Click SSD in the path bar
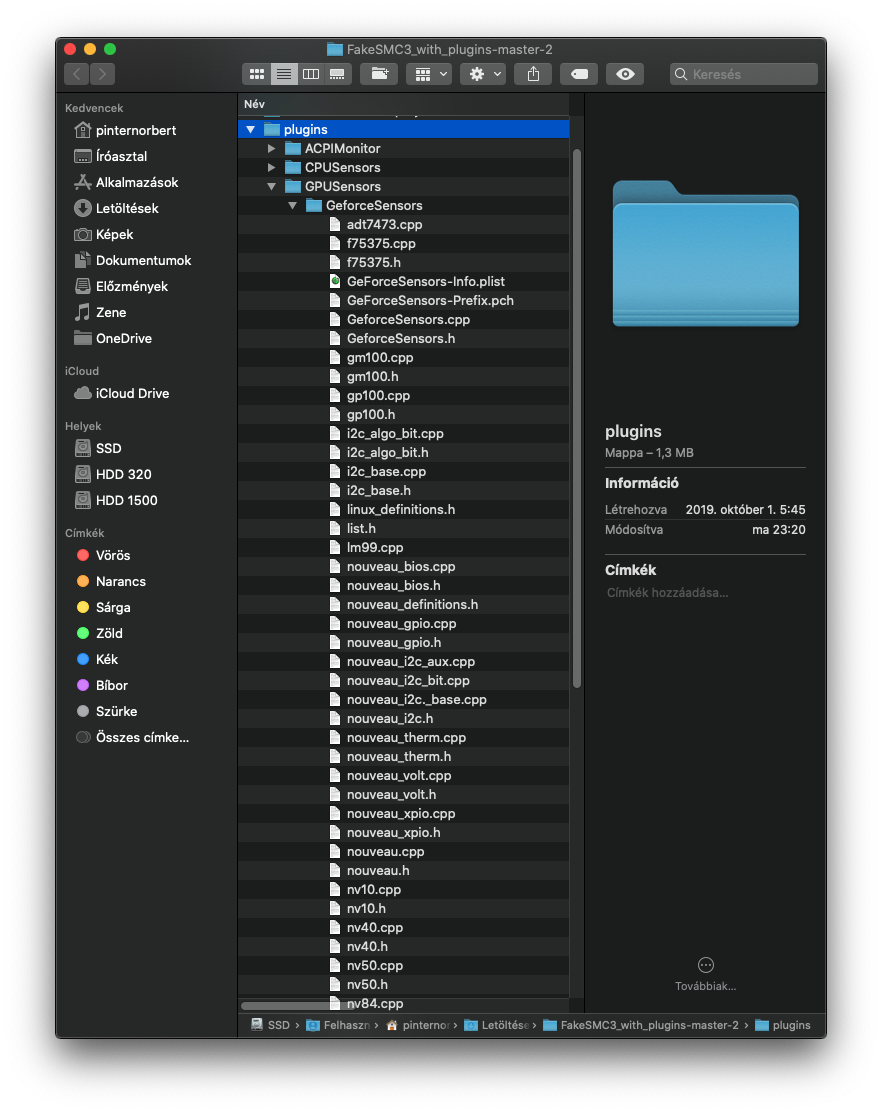 pos(270,1025)
